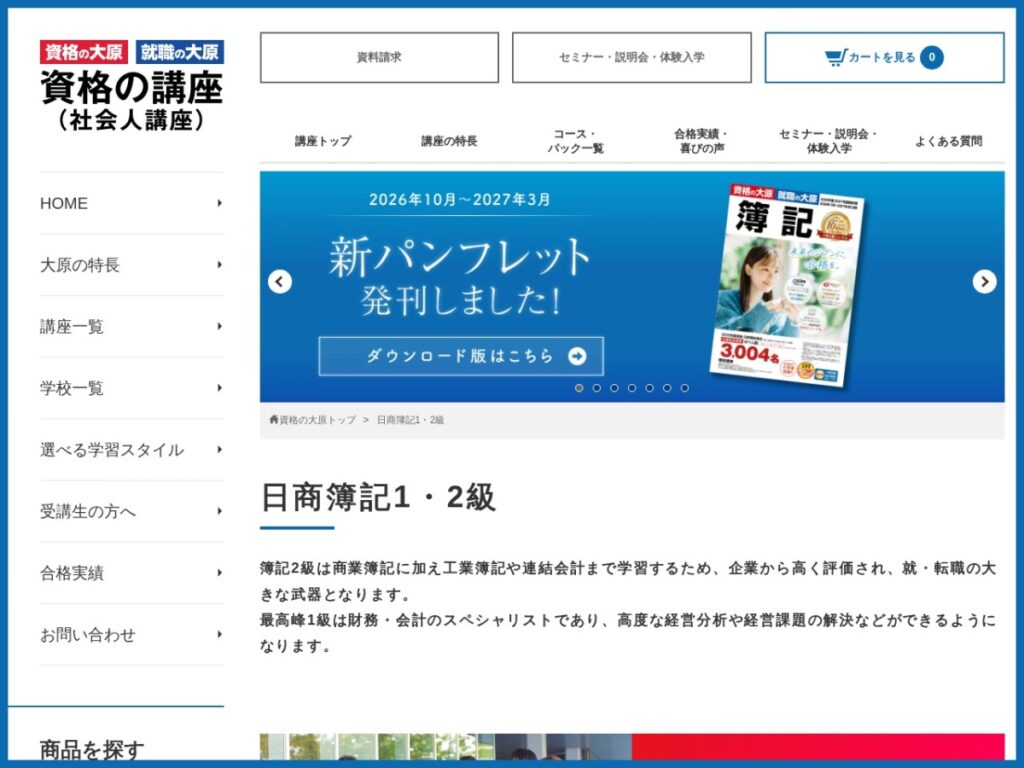
Task: Open 講座トップ tab
Action: pyautogui.click(x=323, y=141)
